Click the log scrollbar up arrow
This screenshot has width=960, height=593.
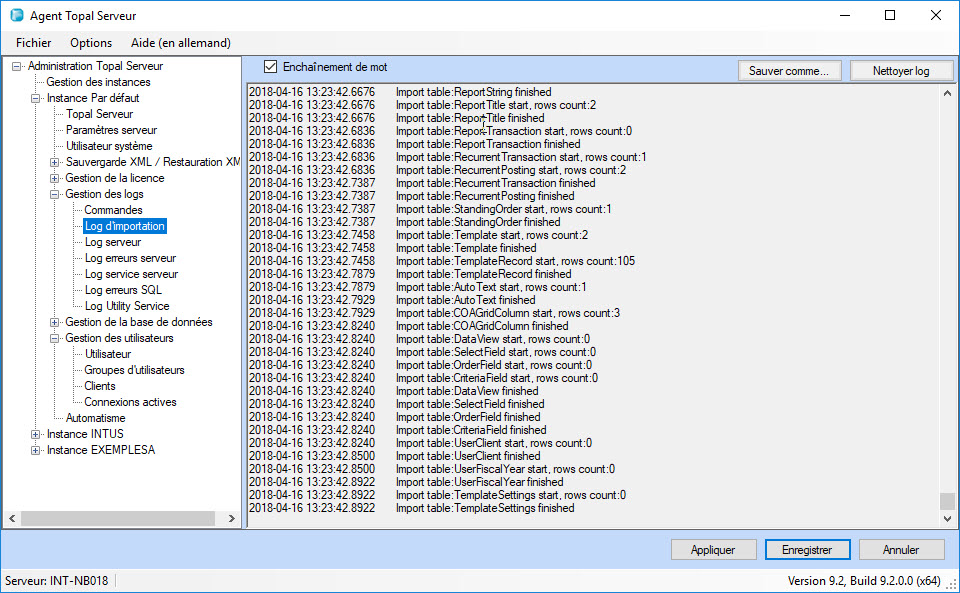click(948, 92)
